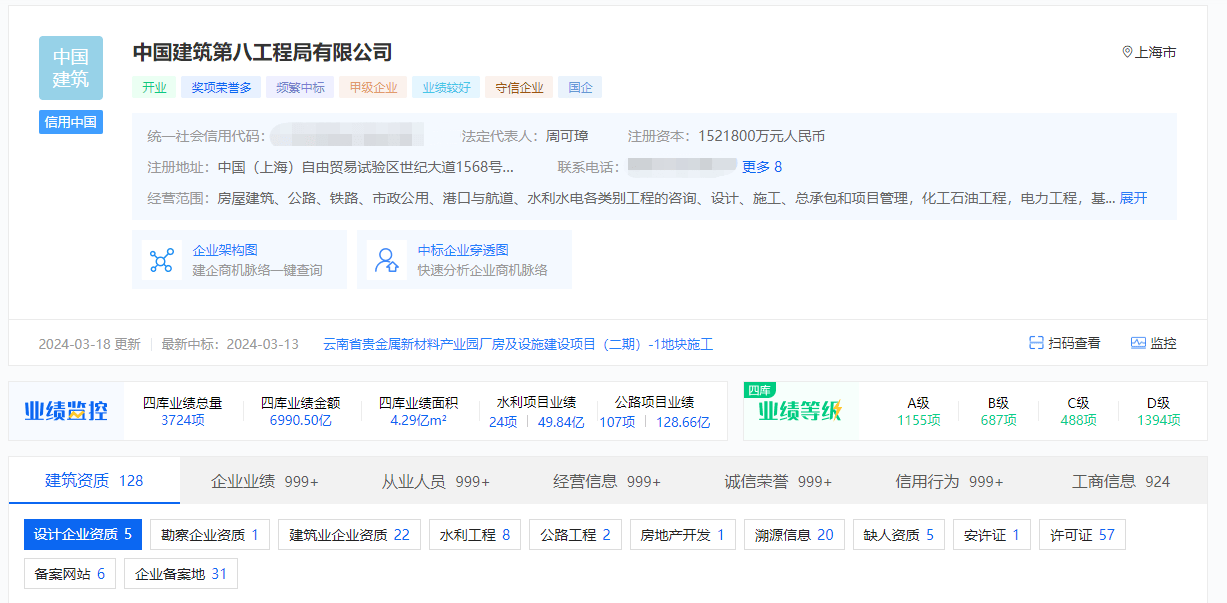1227x603 pixels.
Task: Click the 上海市 location text
Action: coord(1156,52)
